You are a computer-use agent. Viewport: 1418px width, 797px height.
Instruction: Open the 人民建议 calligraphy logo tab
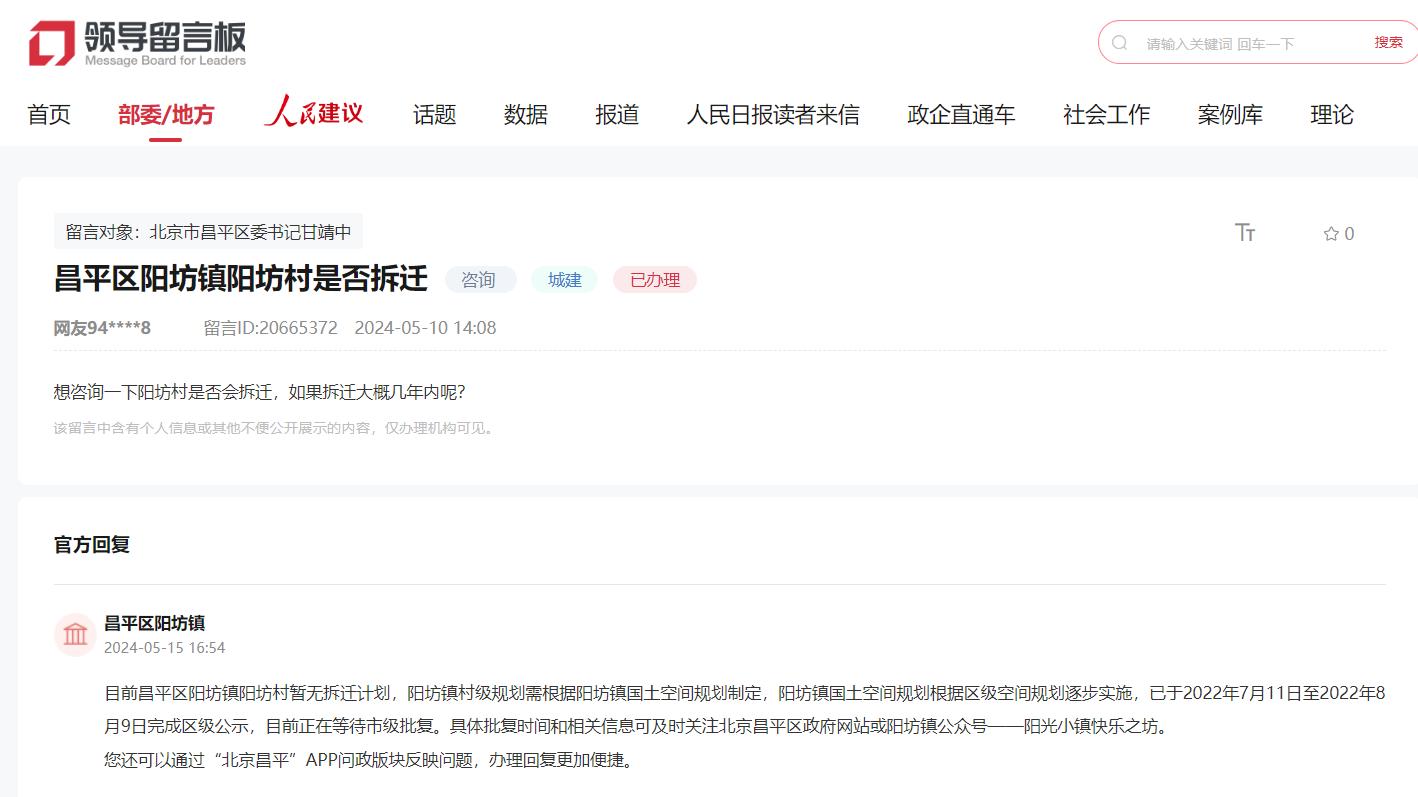click(x=313, y=113)
